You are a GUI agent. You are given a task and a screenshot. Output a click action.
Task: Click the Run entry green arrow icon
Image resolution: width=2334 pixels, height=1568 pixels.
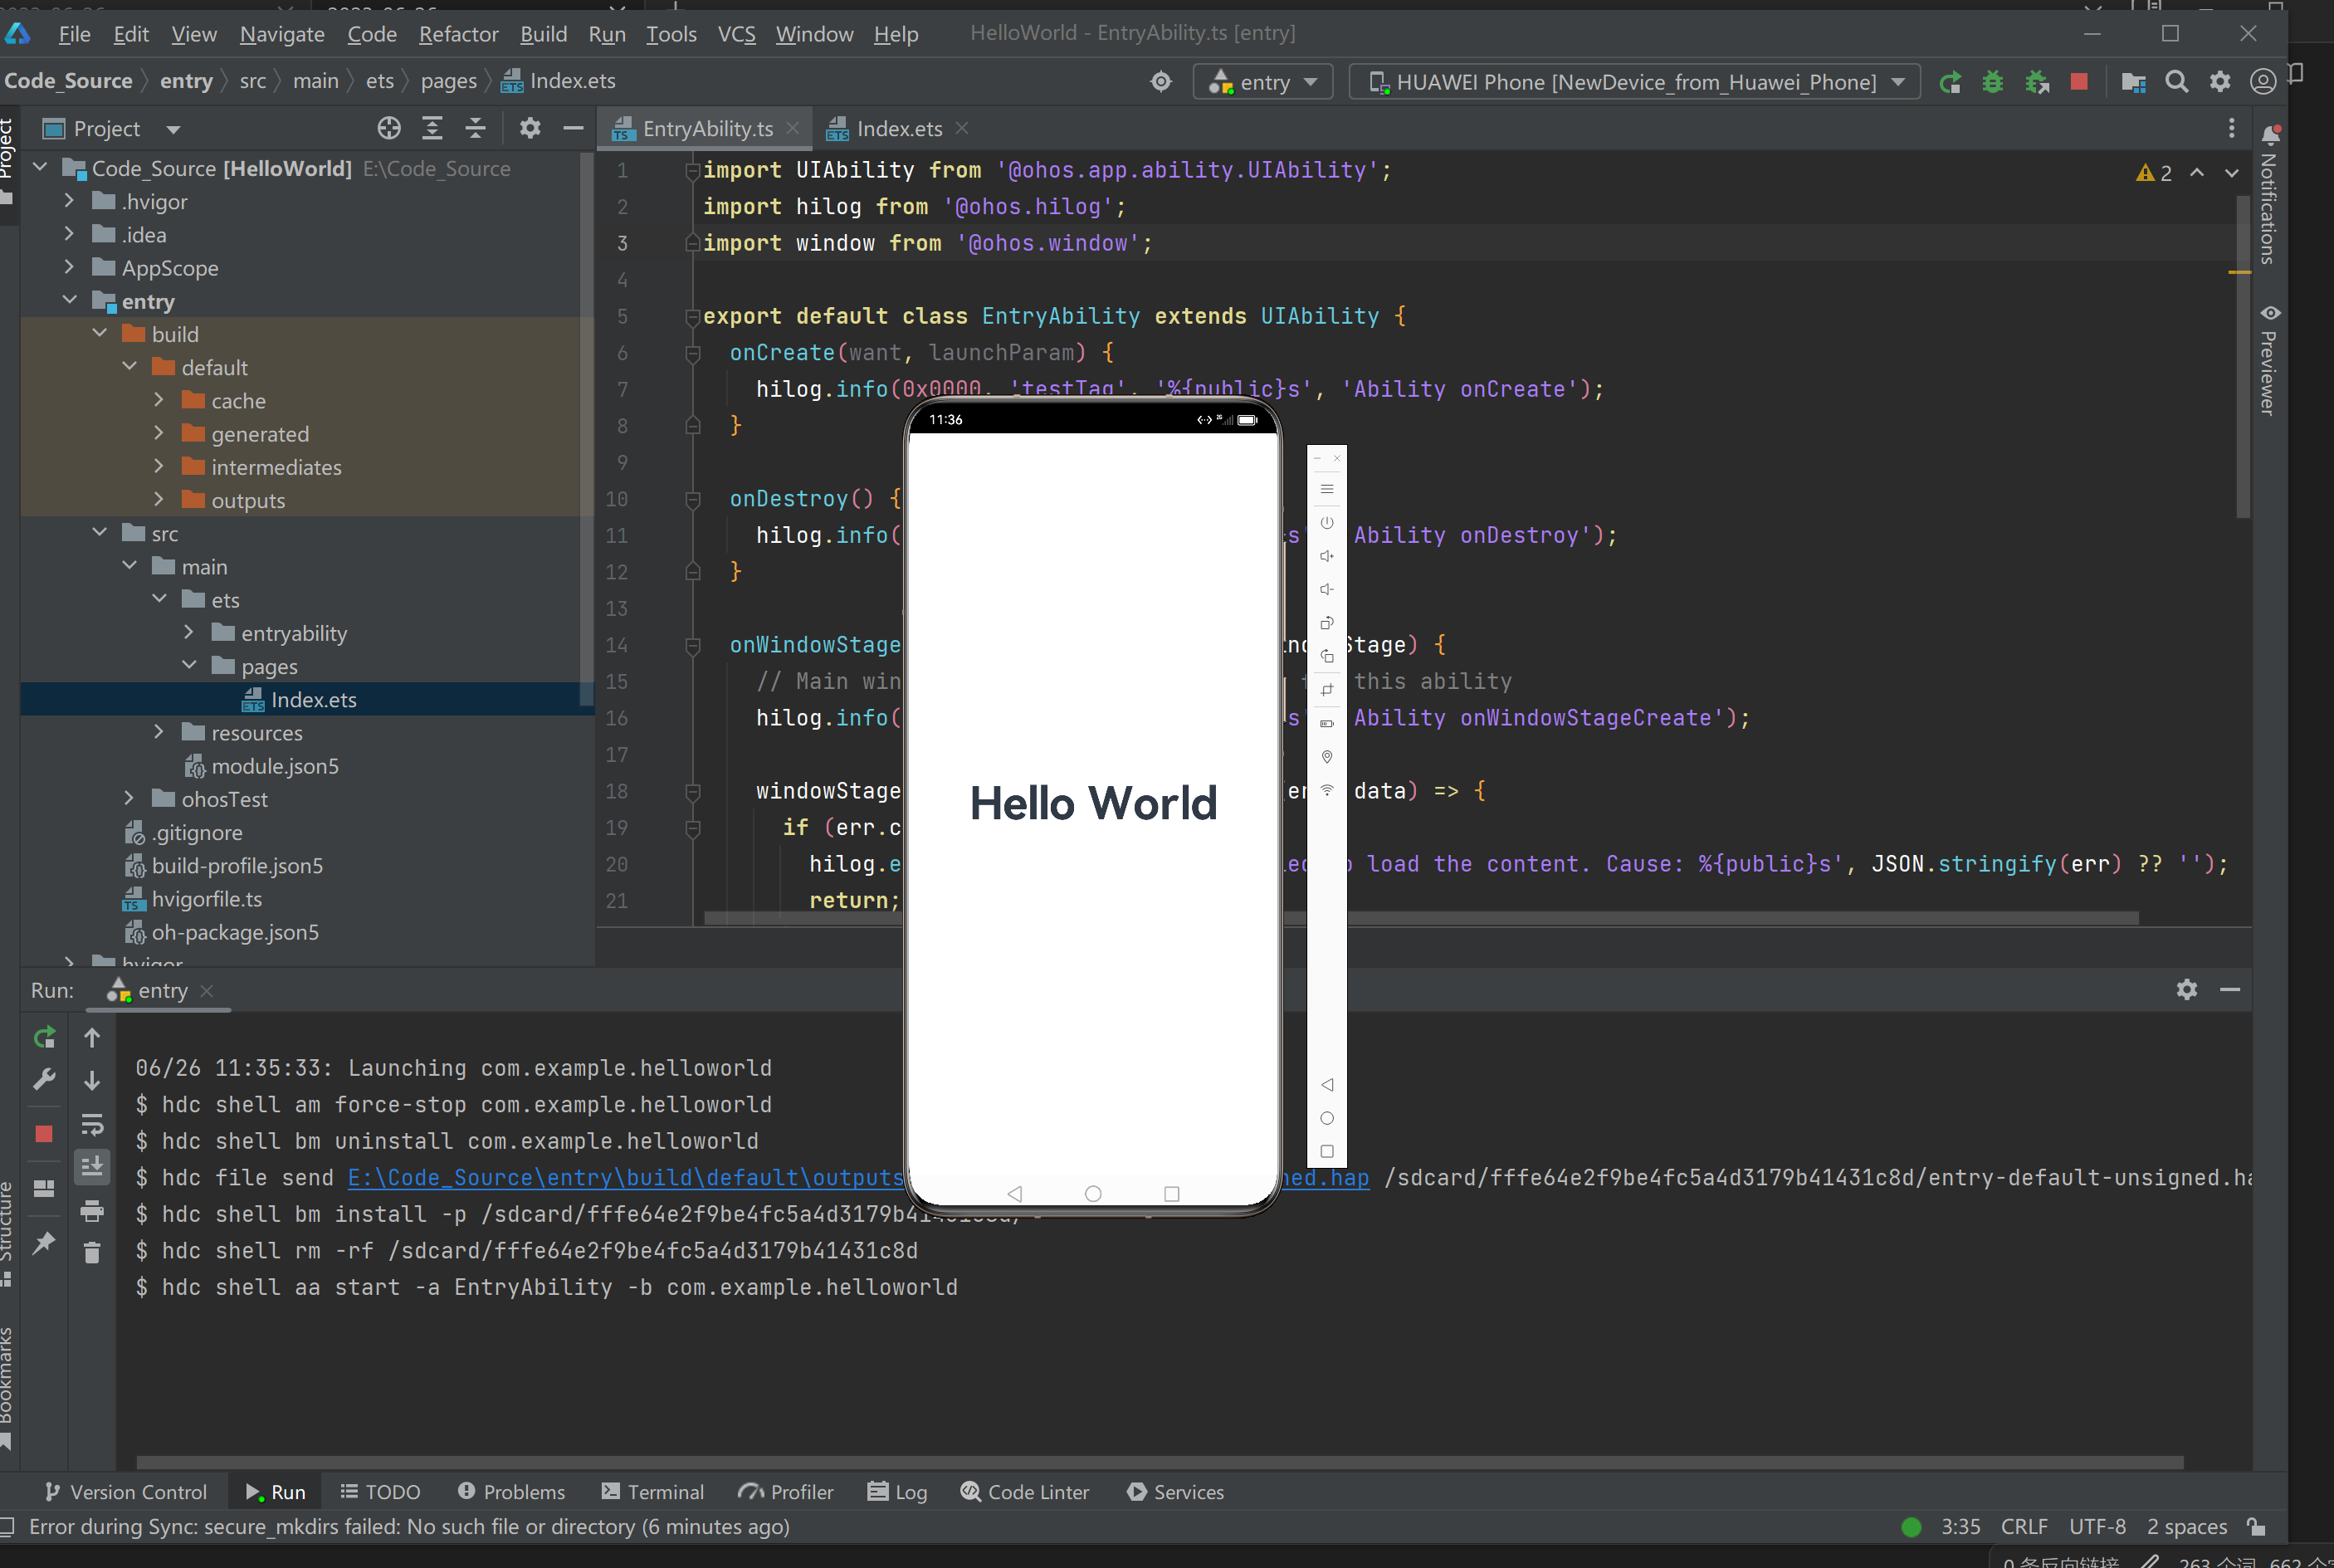(x=1949, y=82)
